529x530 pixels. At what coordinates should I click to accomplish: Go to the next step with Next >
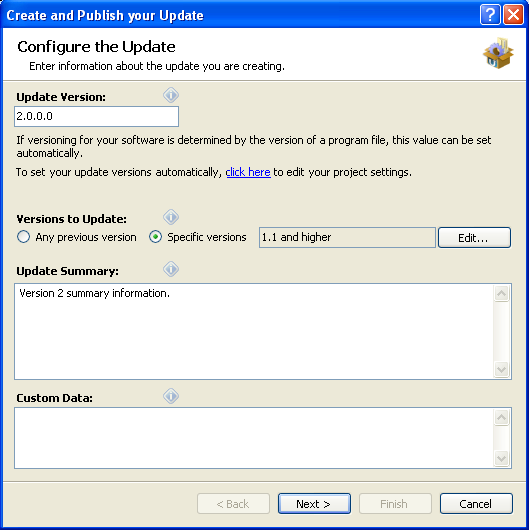point(314,504)
